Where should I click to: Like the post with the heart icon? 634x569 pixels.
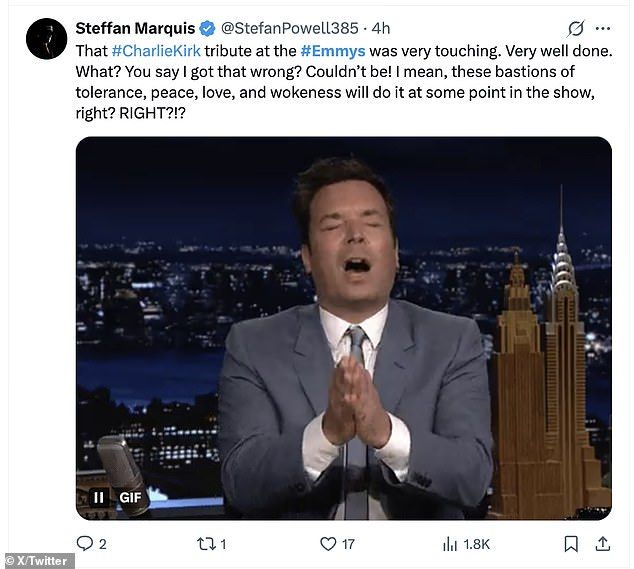[x=327, y=544]
